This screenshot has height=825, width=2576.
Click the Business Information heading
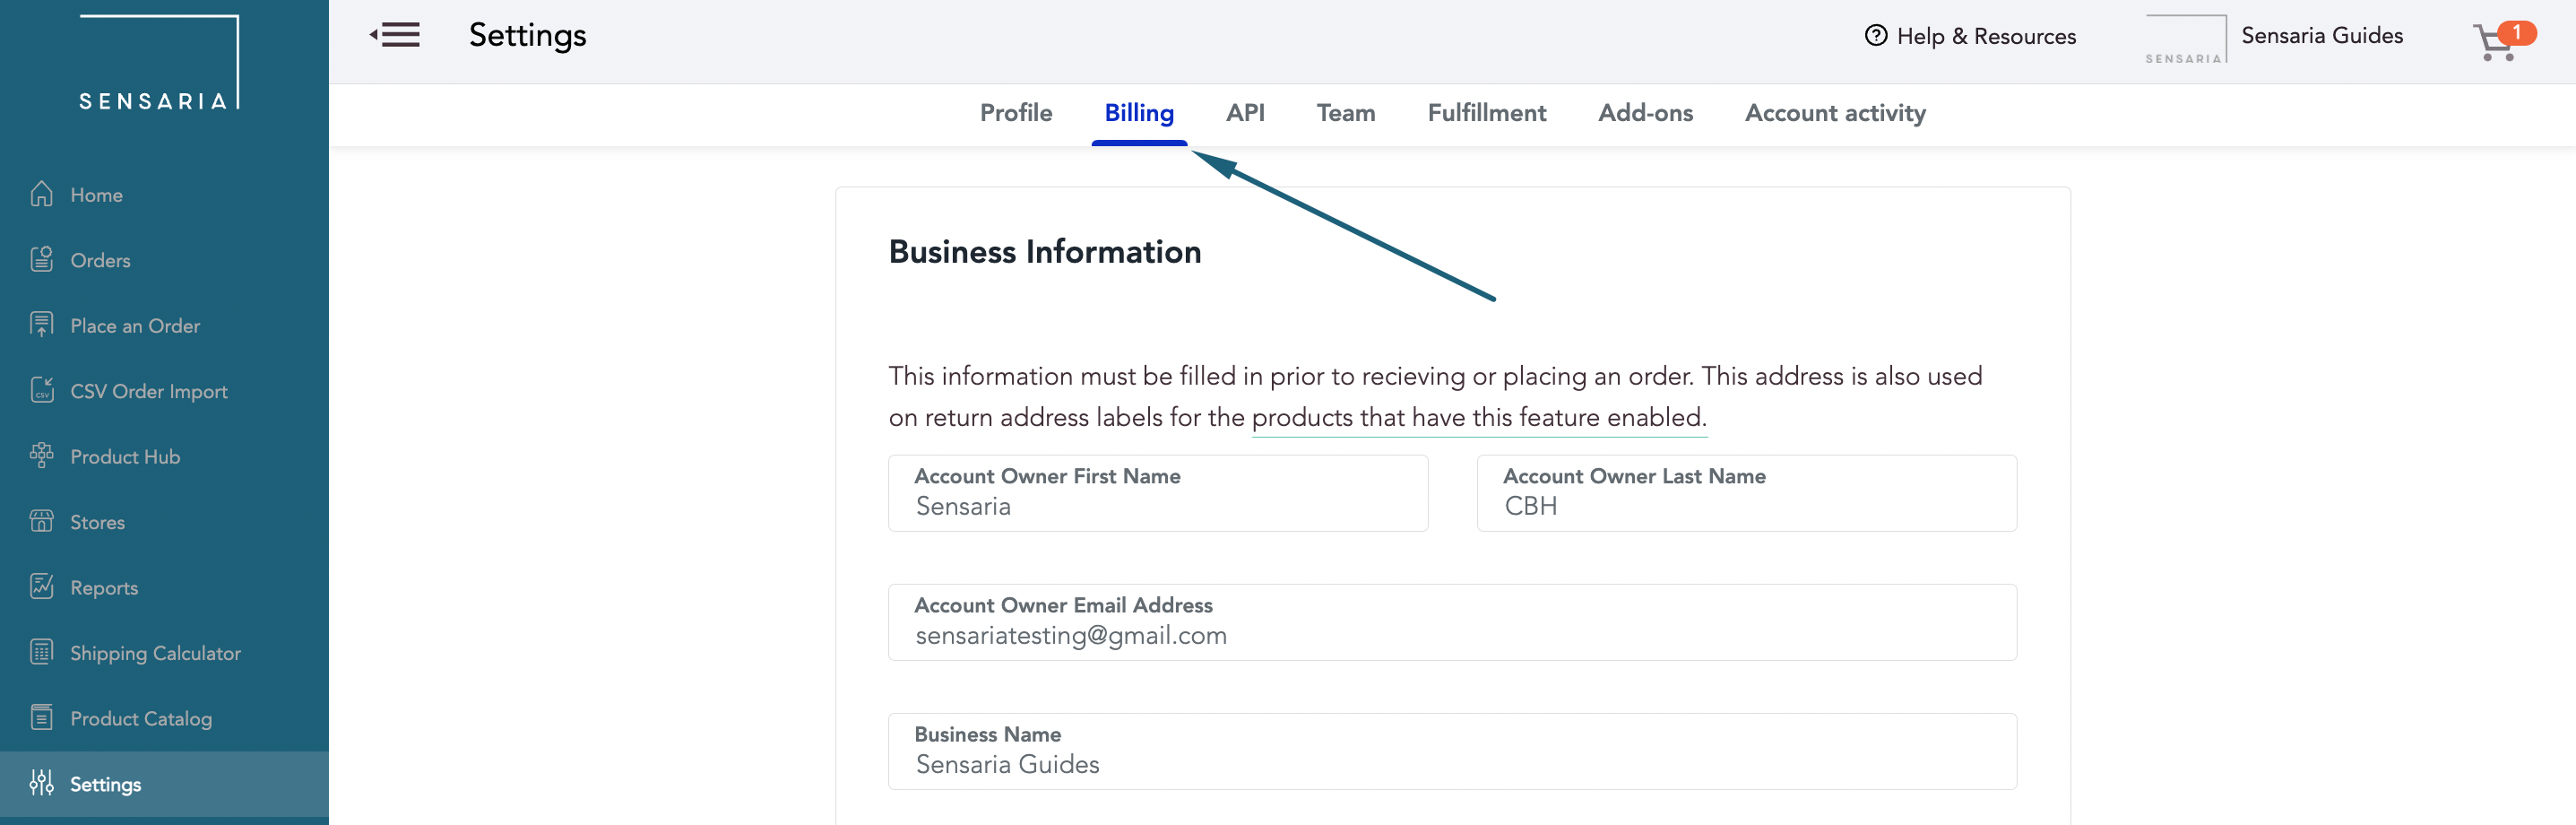click(x=1045, y=251)
